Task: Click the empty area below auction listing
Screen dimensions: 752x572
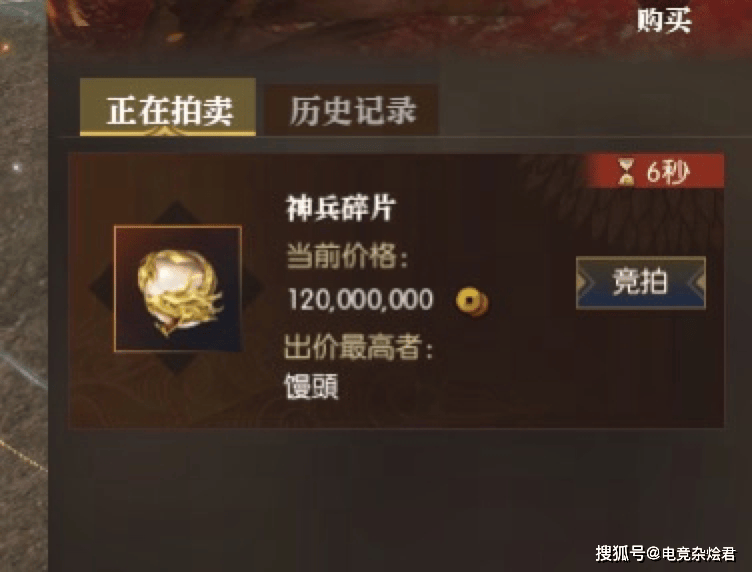Action: [x=397, y=499]
